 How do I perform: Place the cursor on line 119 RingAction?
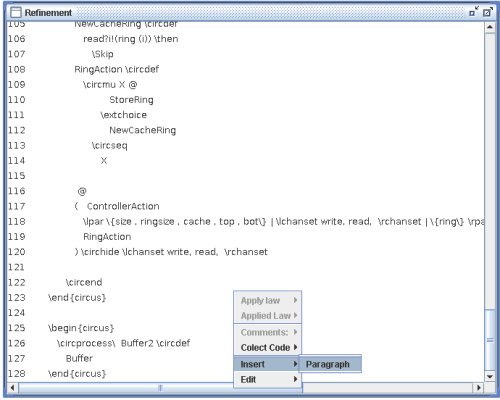[x=107, y=237]
